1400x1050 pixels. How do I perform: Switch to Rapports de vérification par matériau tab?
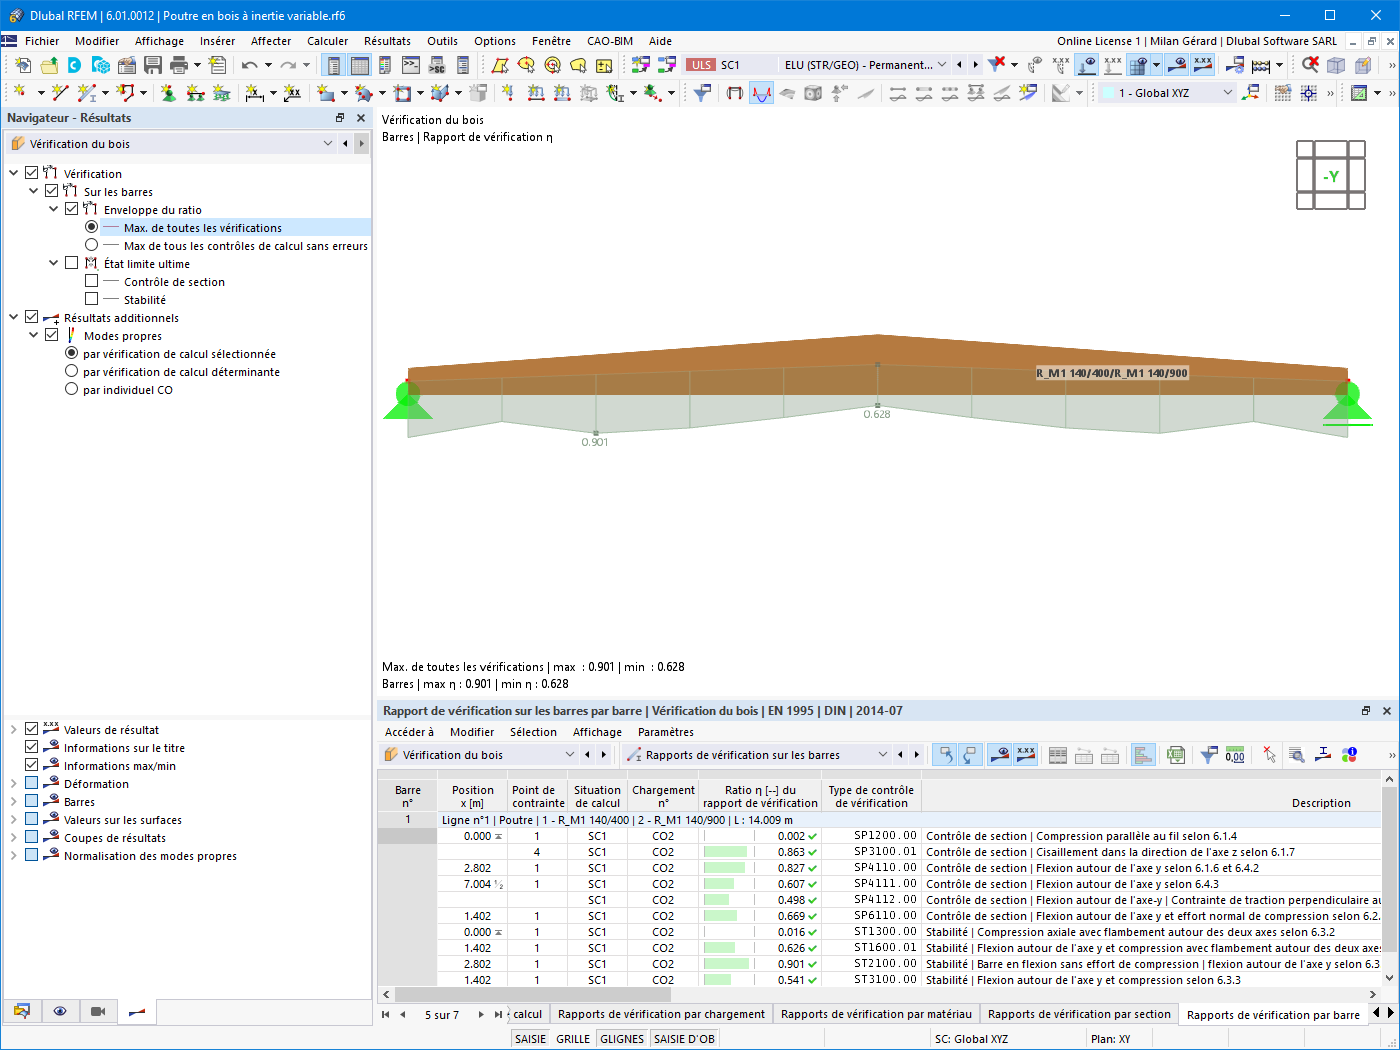(x=876, y=1014)
